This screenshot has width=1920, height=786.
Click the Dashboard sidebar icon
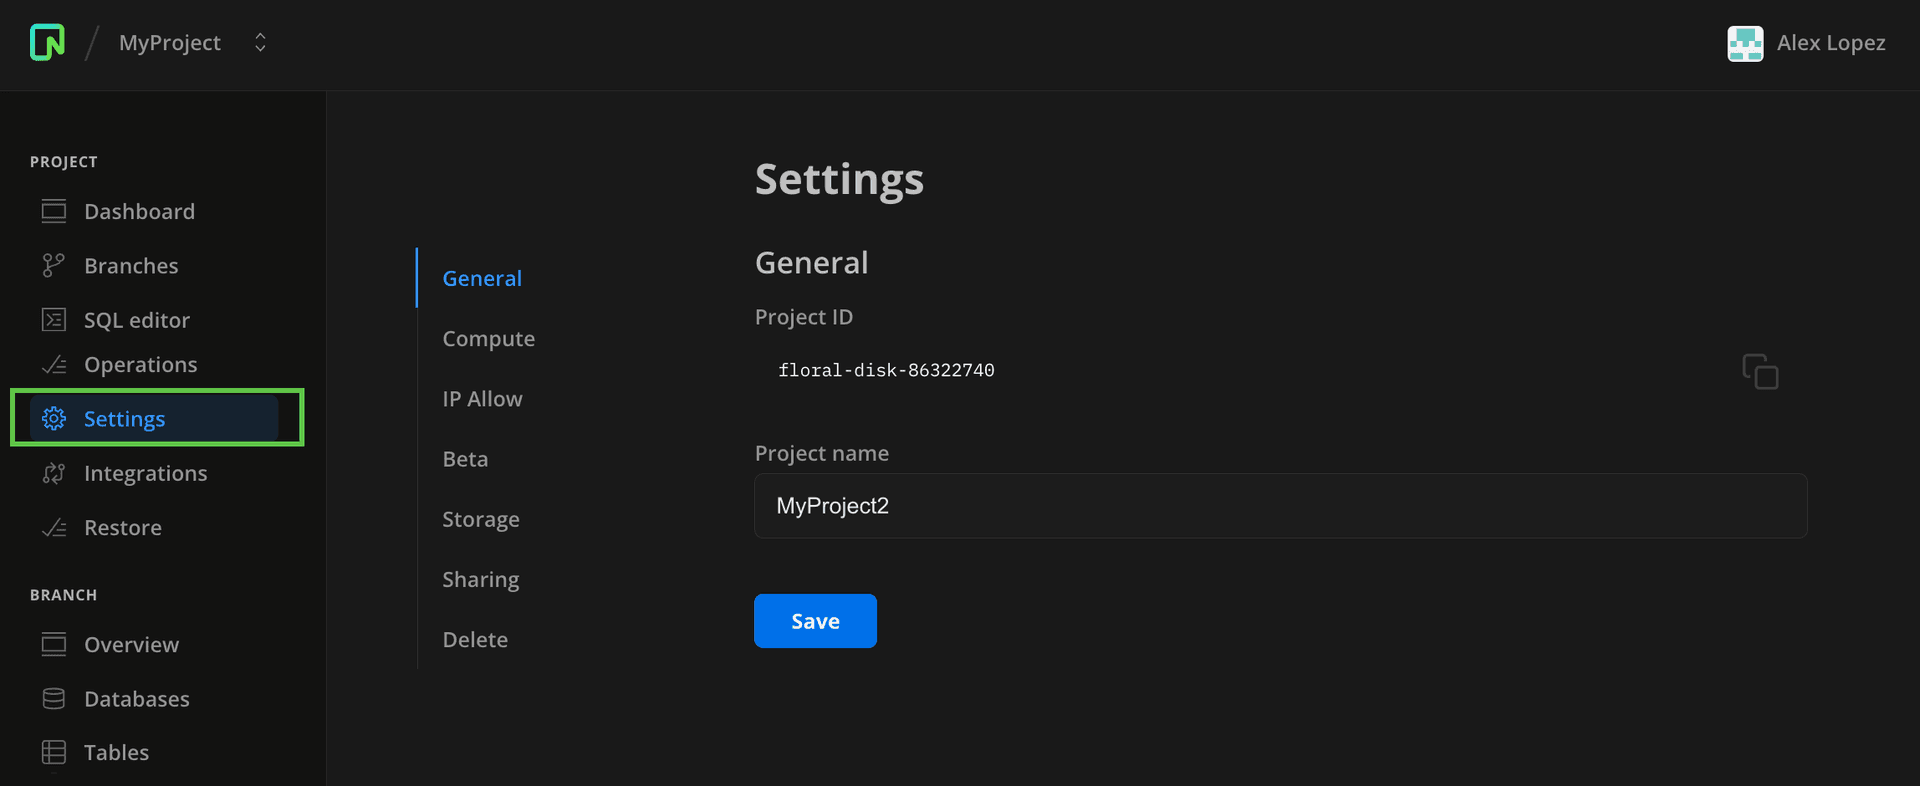pos(54,211)
